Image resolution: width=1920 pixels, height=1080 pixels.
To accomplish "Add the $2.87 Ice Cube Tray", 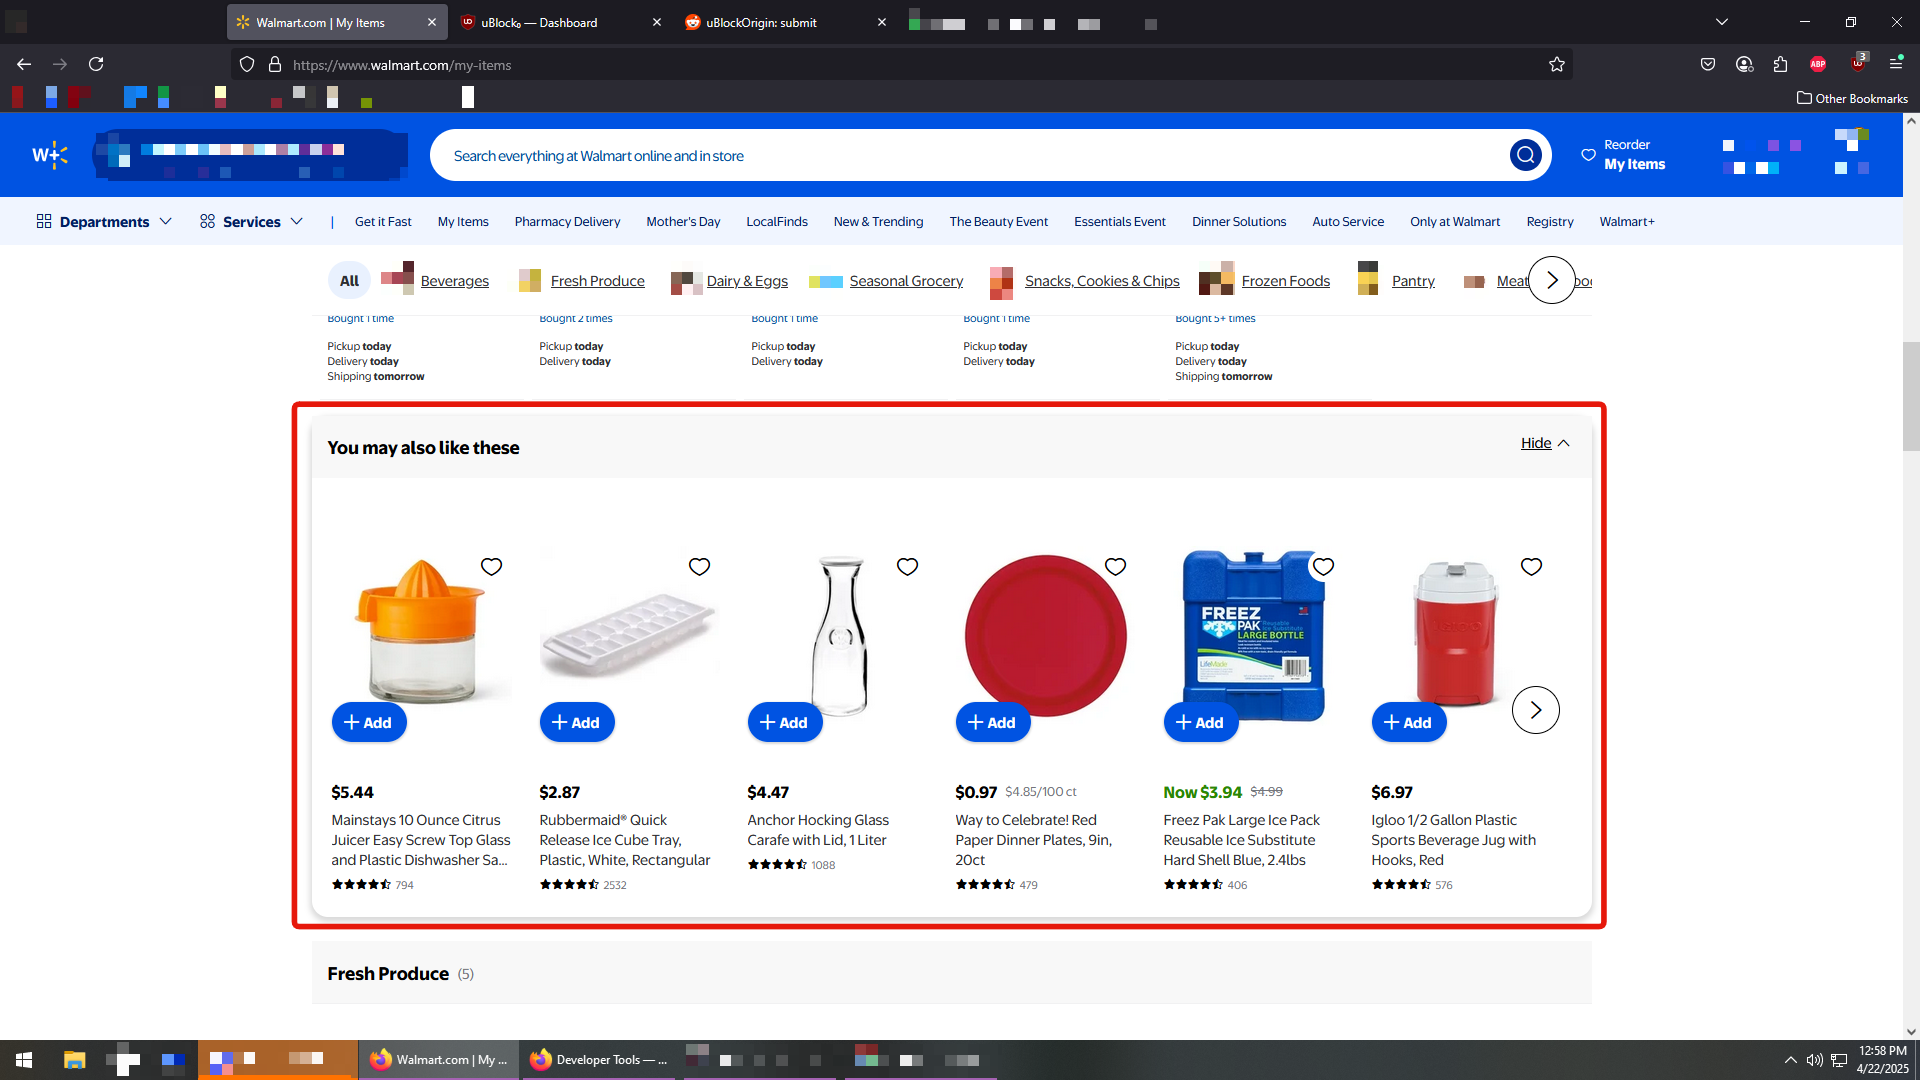I will click(577, 722).
